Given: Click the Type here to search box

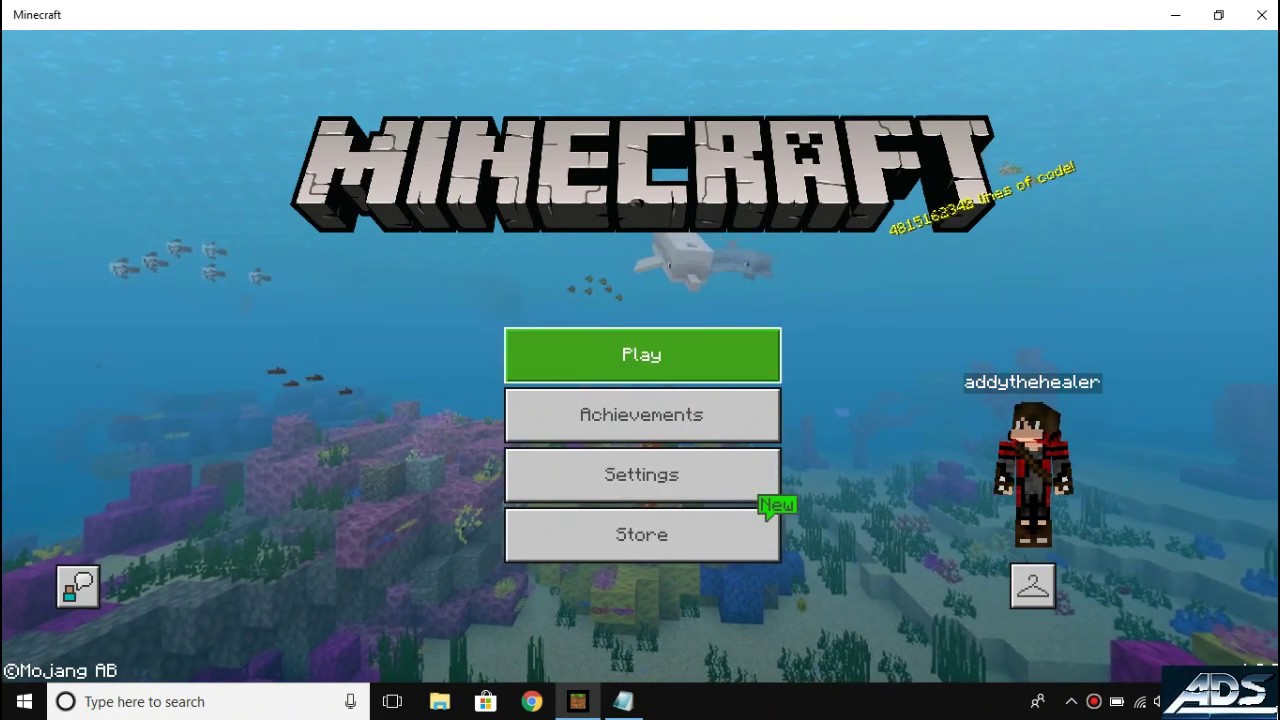Looking at the screenshot, I should point(209,702).
